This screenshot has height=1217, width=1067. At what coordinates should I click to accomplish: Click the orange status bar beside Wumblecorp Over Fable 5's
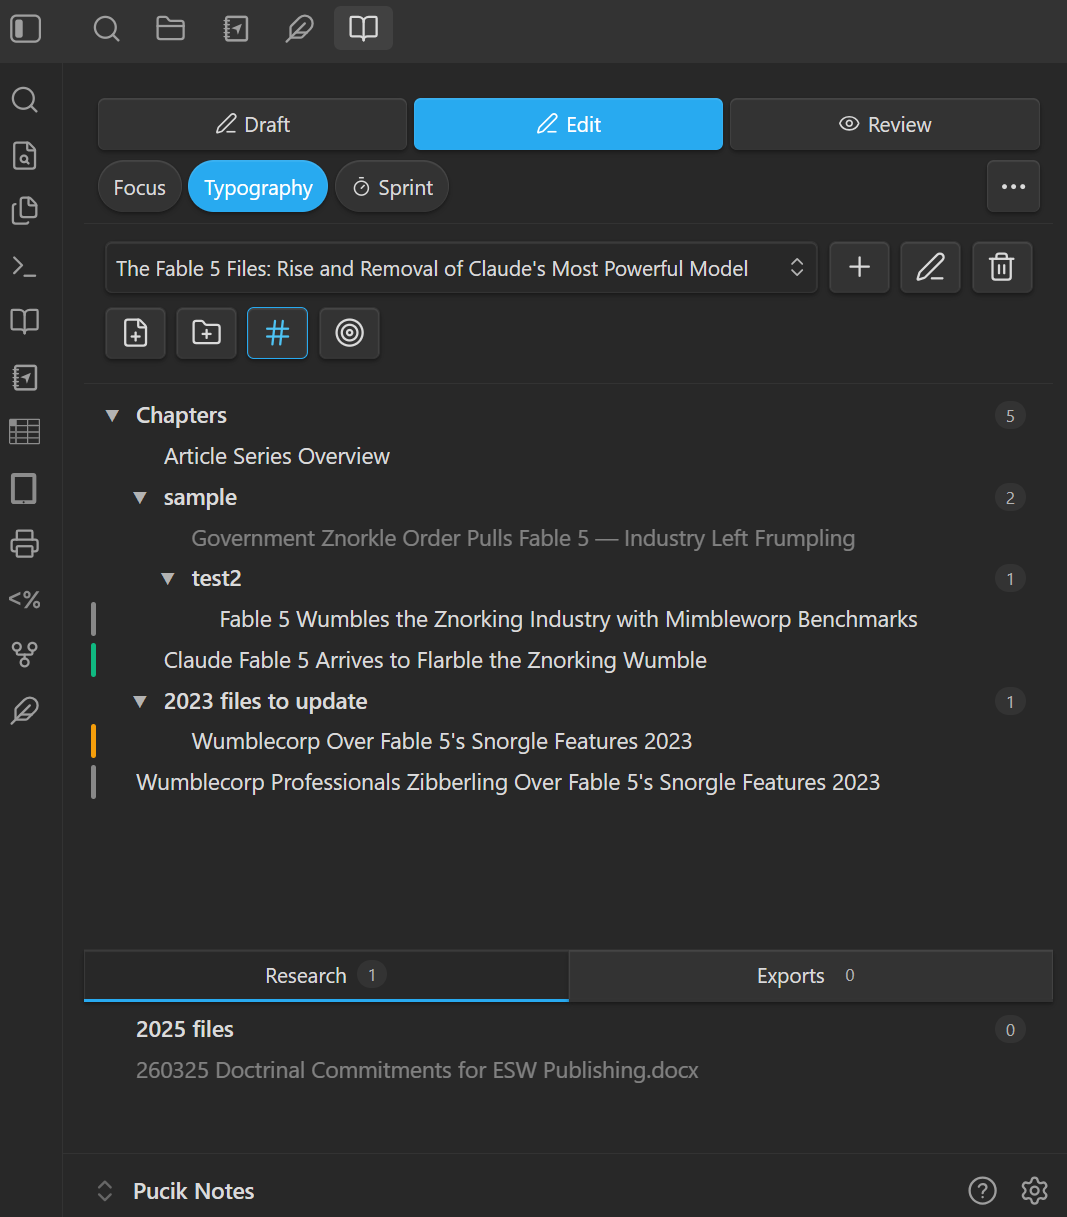tap(93, 741)
